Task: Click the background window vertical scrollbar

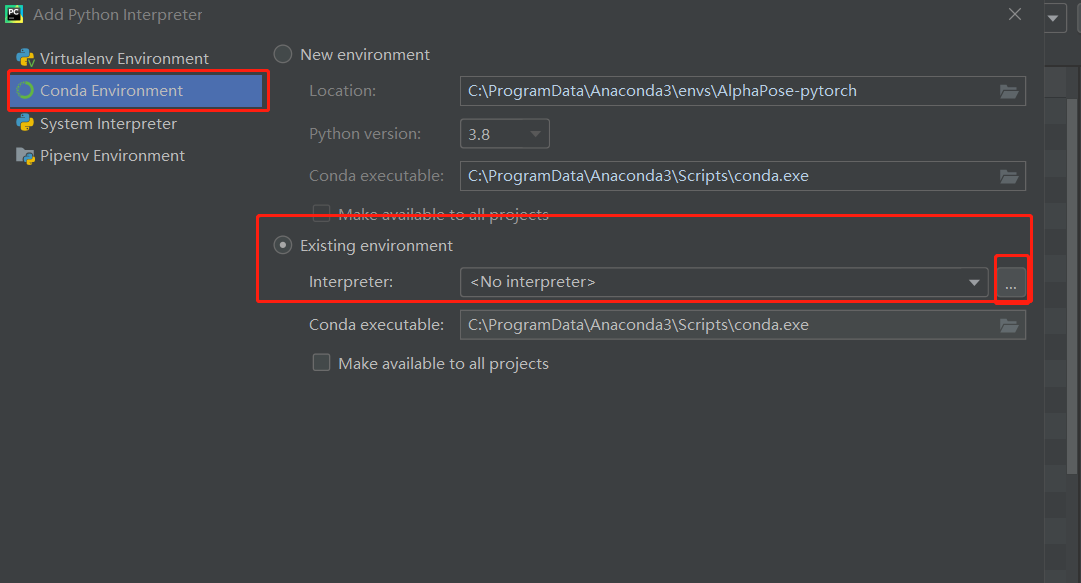Action: pos(1072,286)
